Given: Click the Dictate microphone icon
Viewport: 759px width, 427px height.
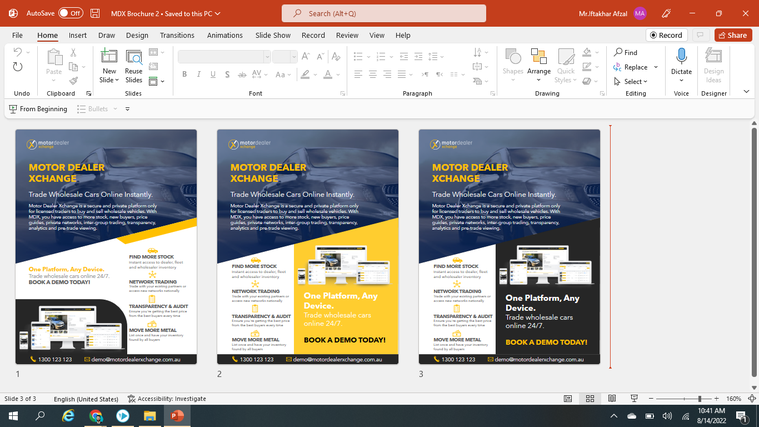Looking at the screenshot, I should click(x=681, y=58).
